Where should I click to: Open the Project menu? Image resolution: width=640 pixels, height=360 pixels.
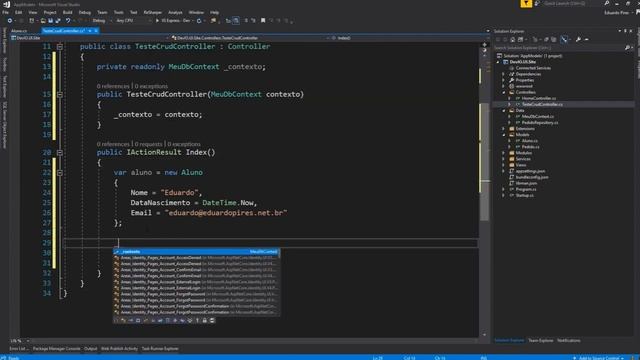(x=50, y=13)
